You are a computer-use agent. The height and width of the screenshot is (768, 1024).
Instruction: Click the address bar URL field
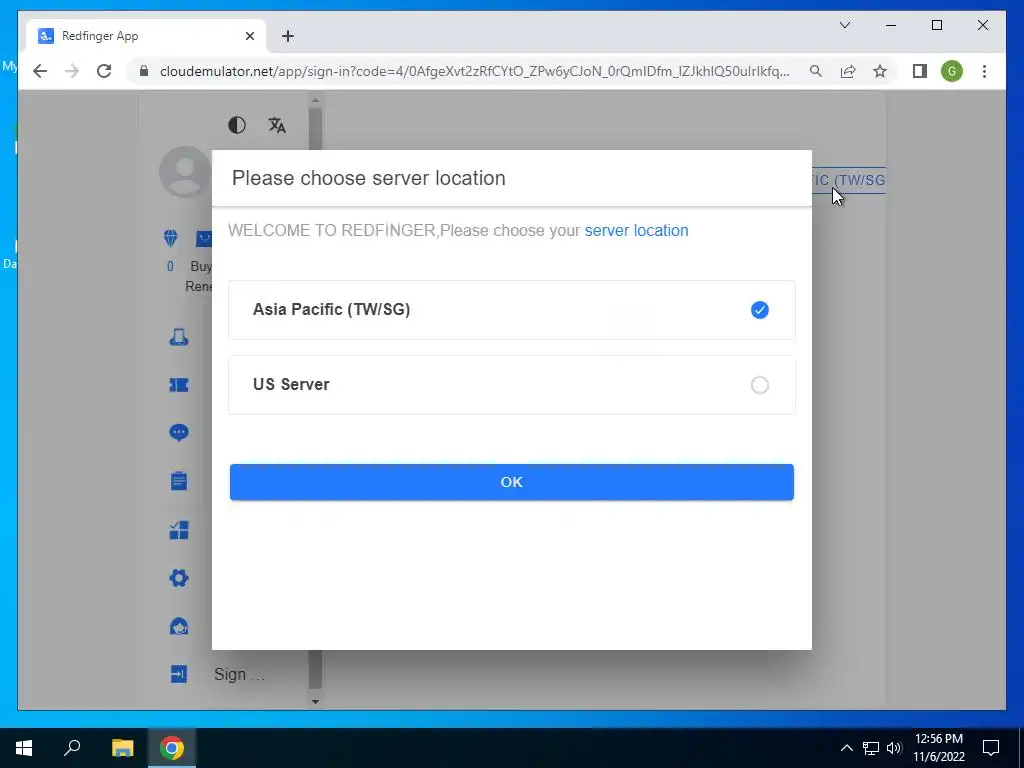tap(474, 71)
